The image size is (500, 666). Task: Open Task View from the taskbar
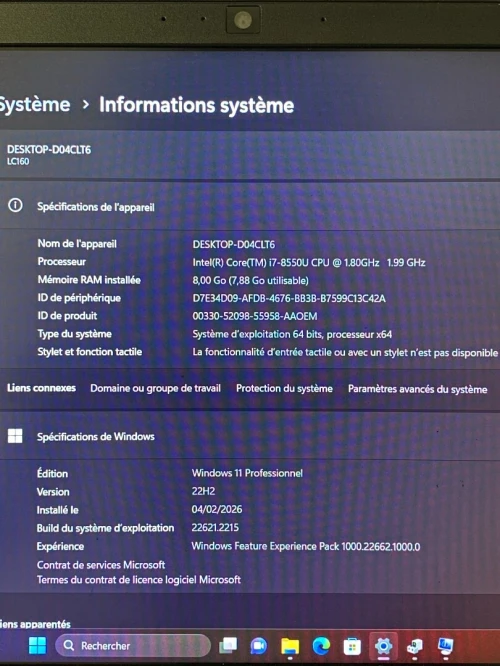[x=228, y=646]
